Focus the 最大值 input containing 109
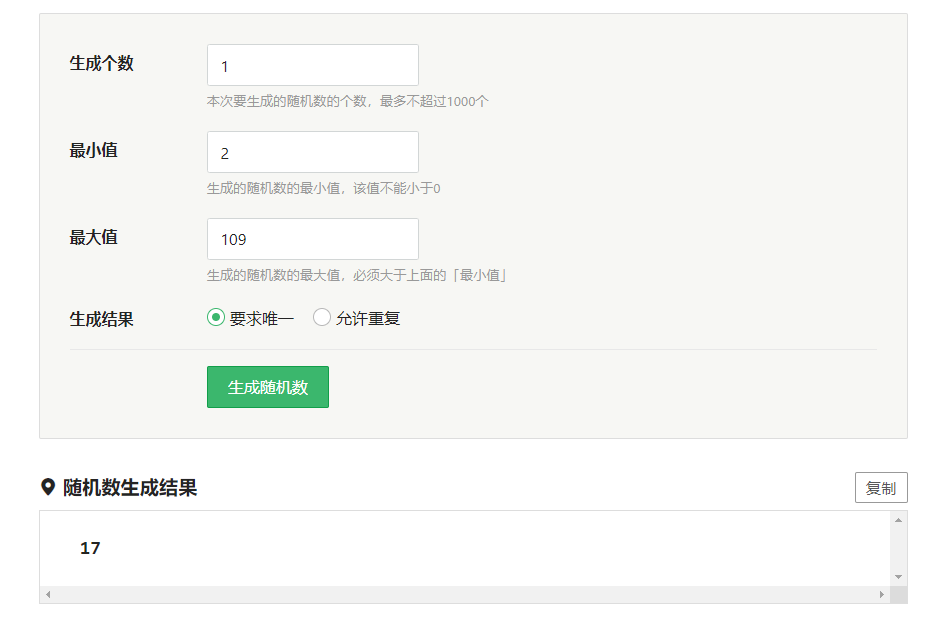 pyautogui.click(x=313, y=239)
